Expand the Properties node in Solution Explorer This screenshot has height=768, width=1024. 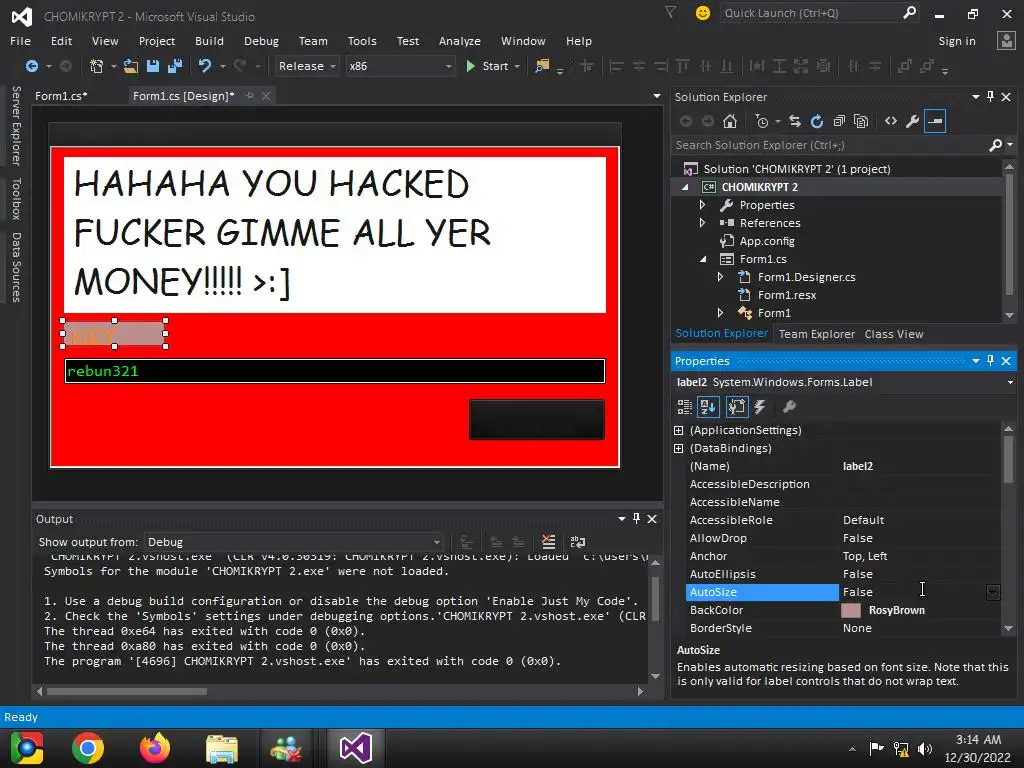click(x=702, y=204)
